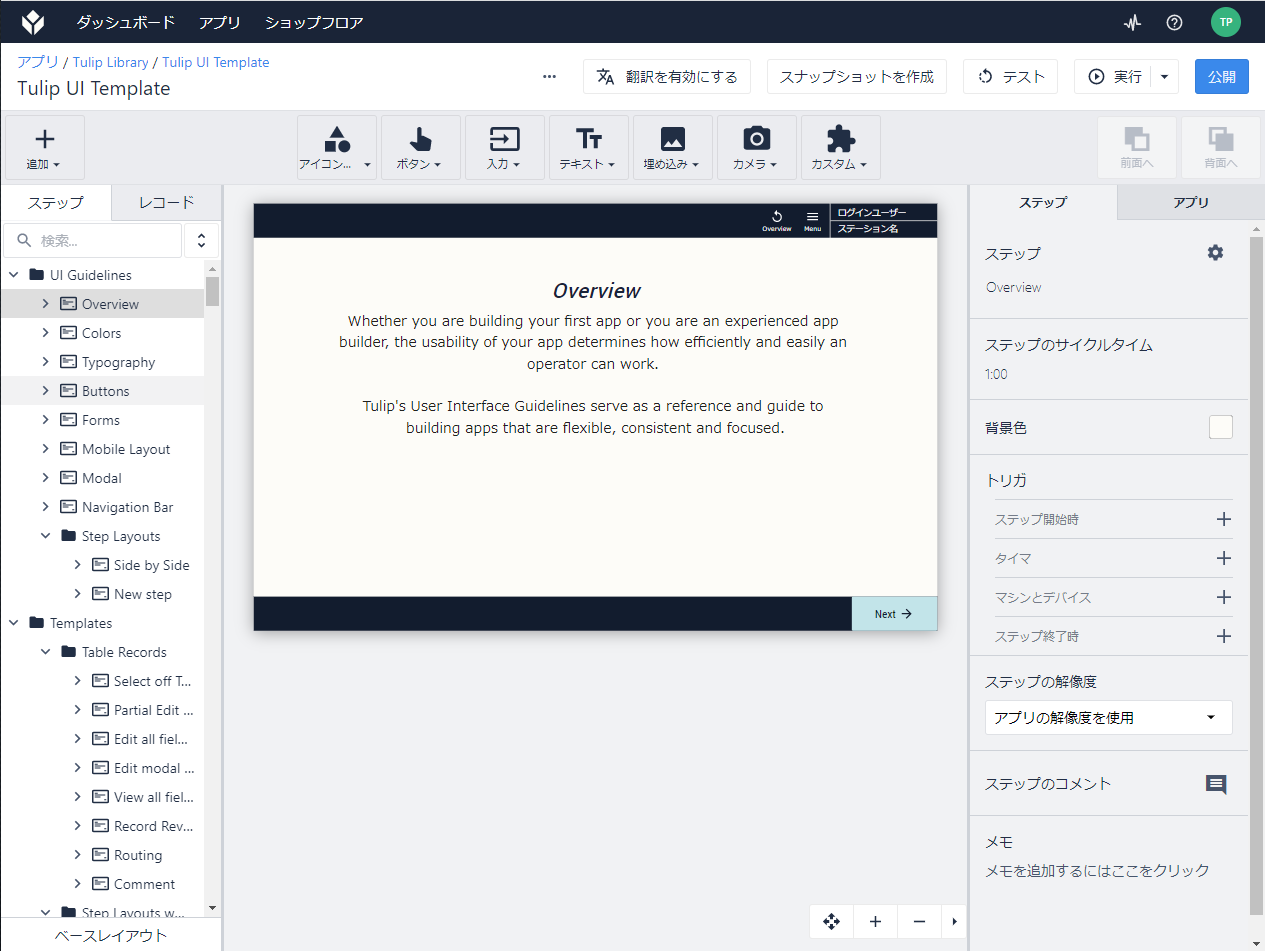Expand the Typography step chevron

pyautogui.click(x=45, y=362)
